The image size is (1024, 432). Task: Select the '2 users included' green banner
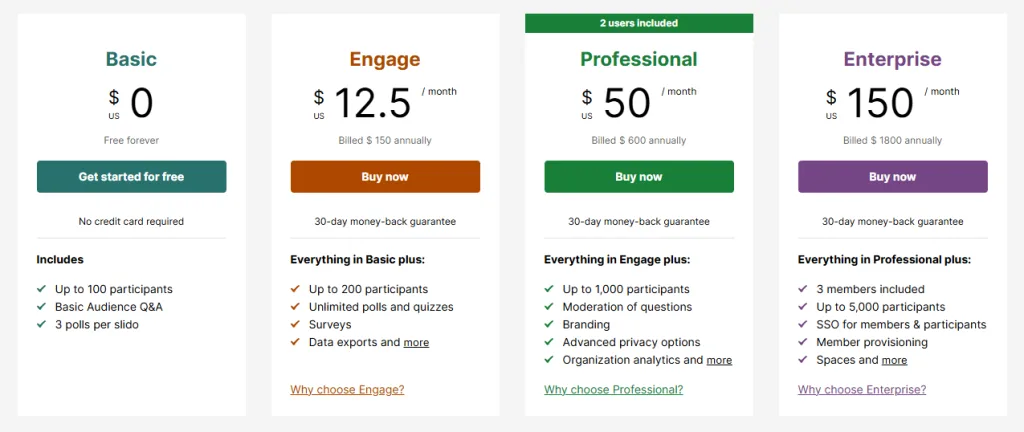pos(639,23)
